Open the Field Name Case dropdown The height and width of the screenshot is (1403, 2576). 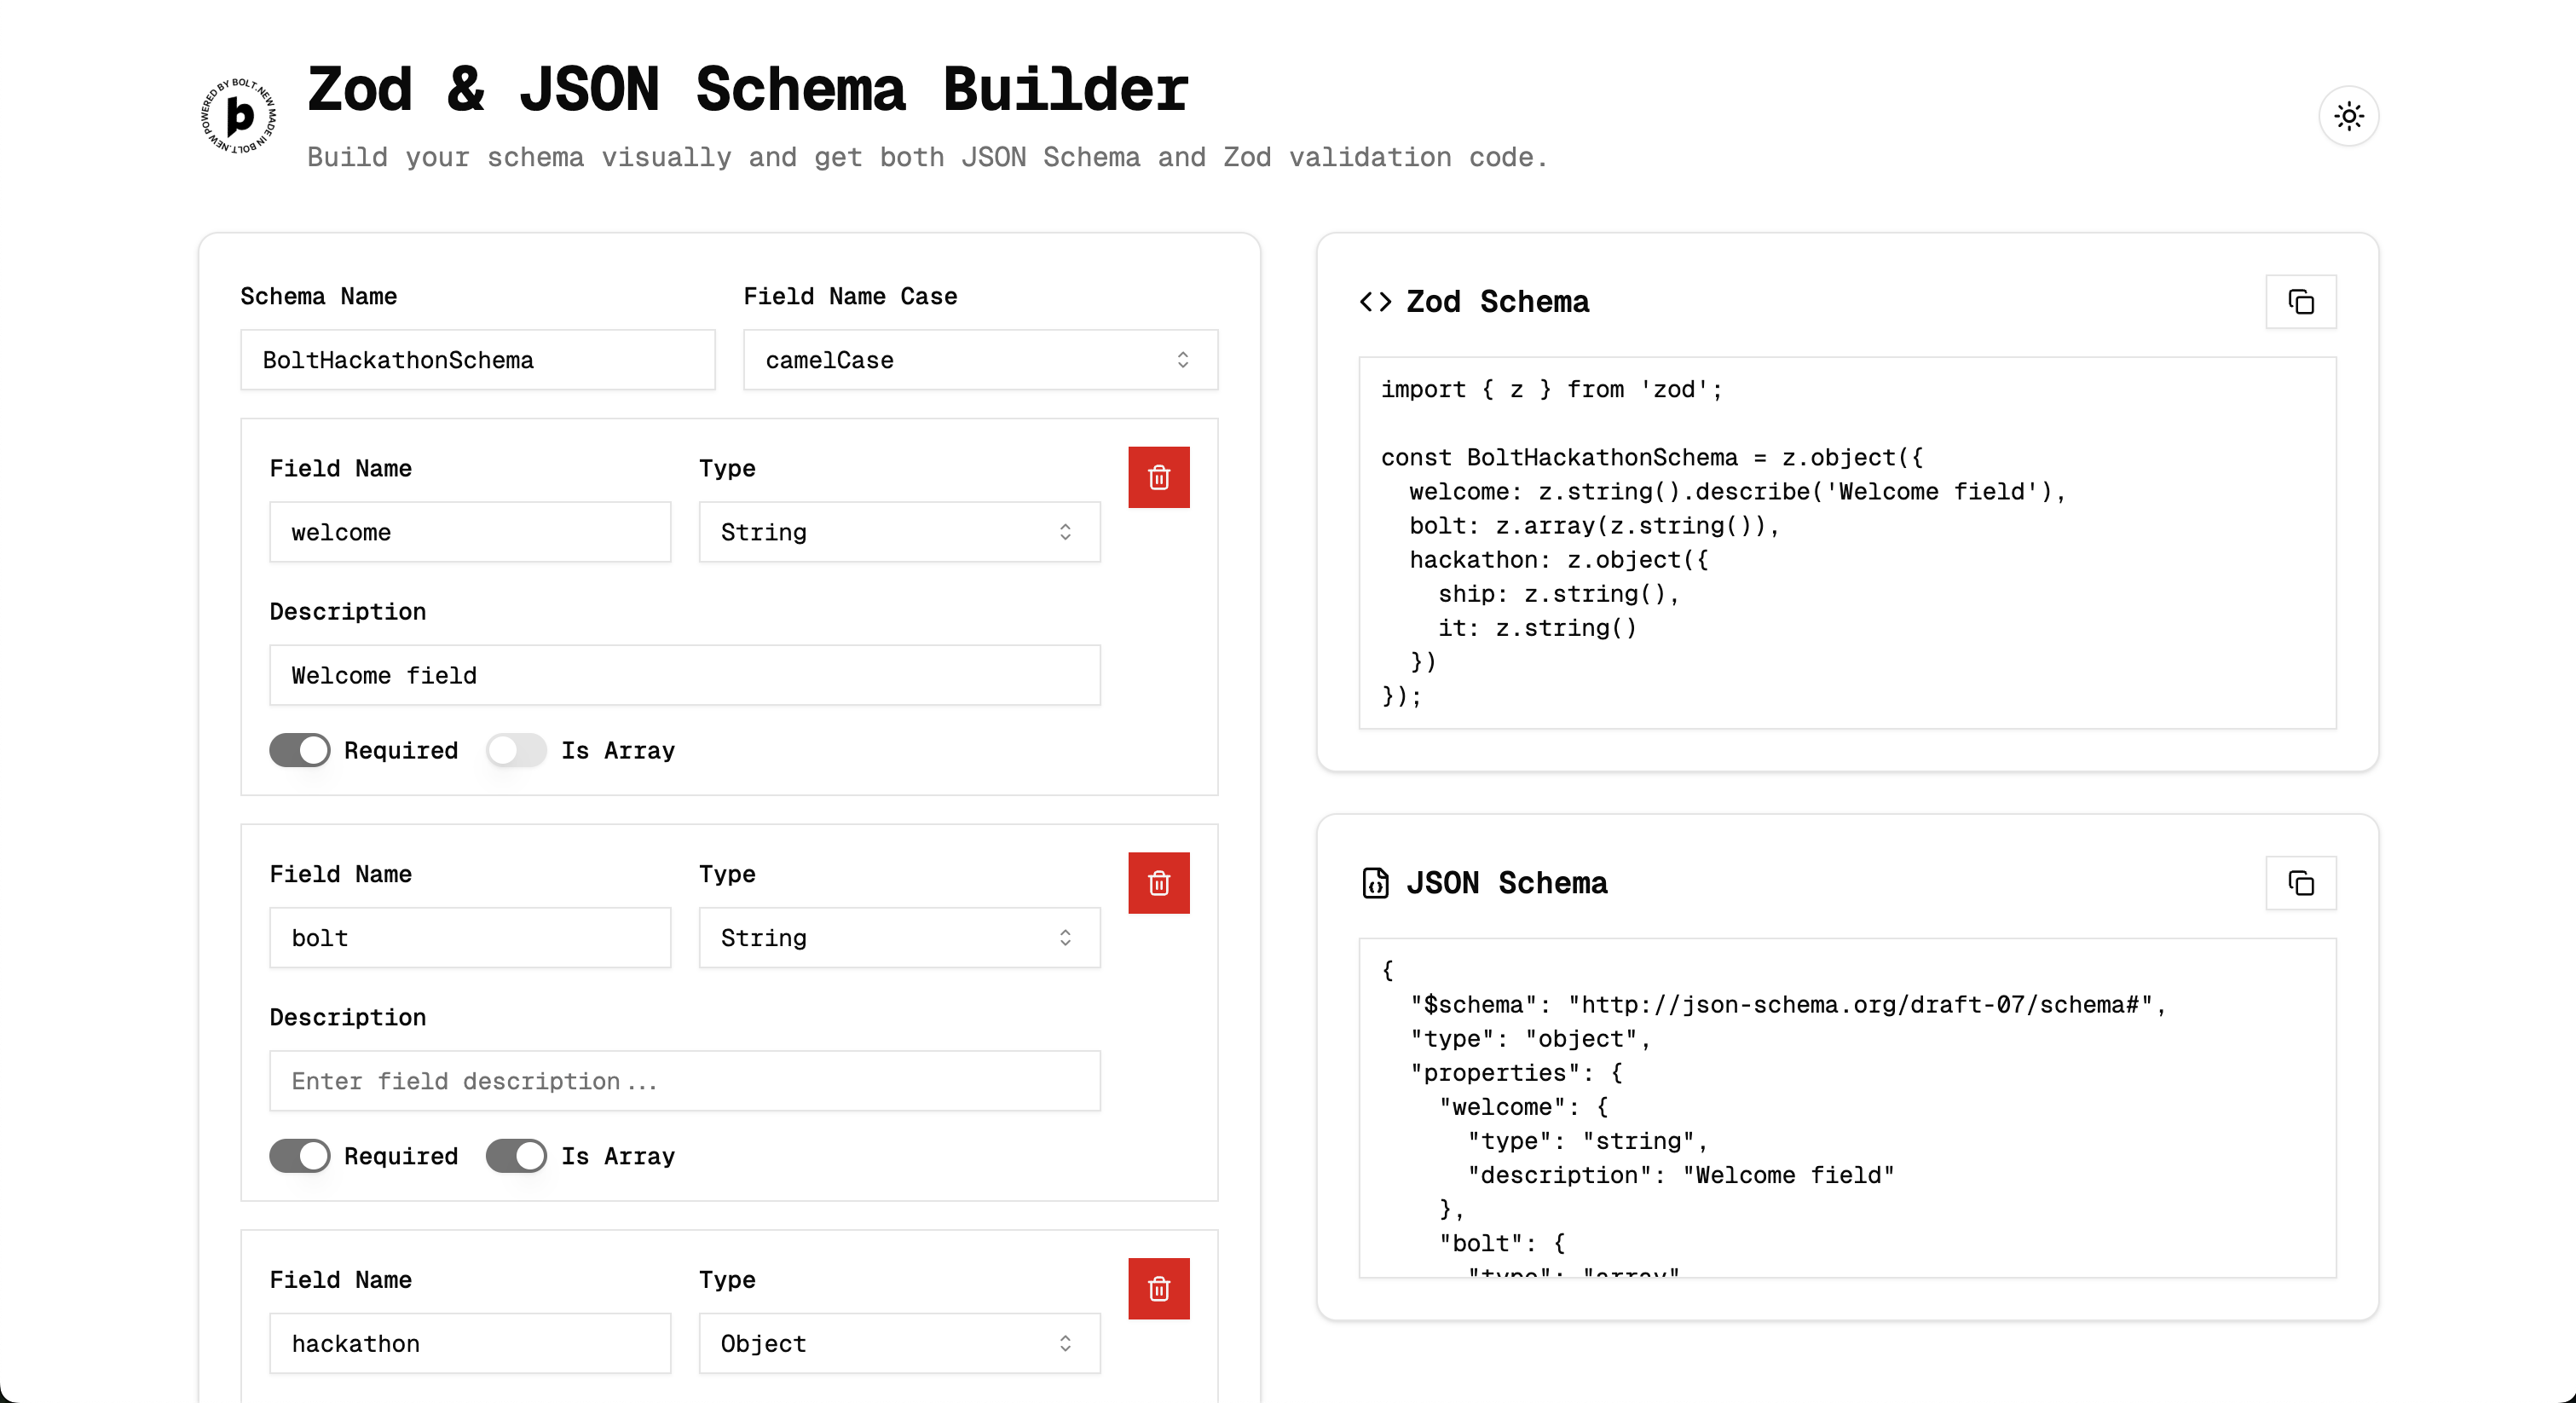979,360
